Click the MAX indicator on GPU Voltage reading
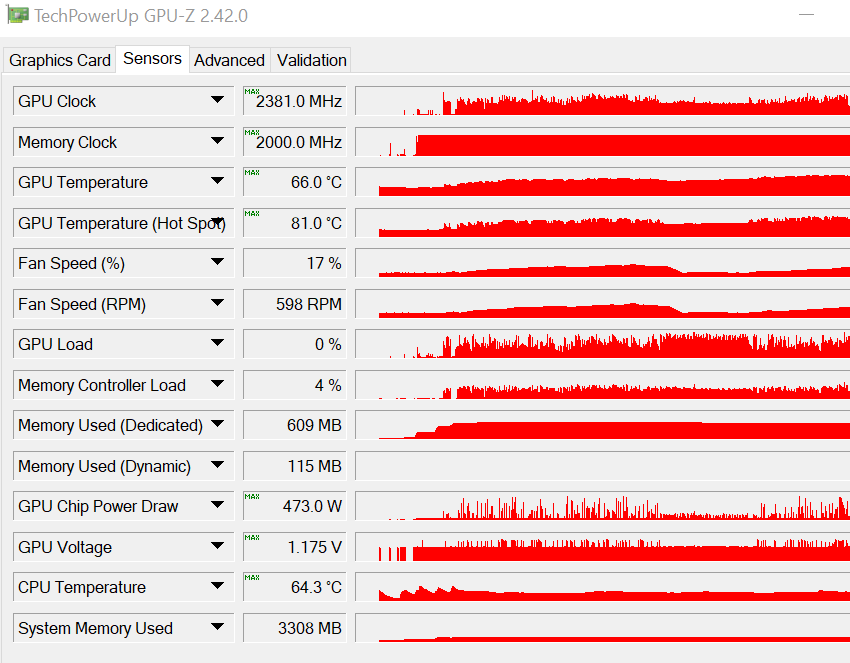 pyautogui.click(x=252, y=539)
